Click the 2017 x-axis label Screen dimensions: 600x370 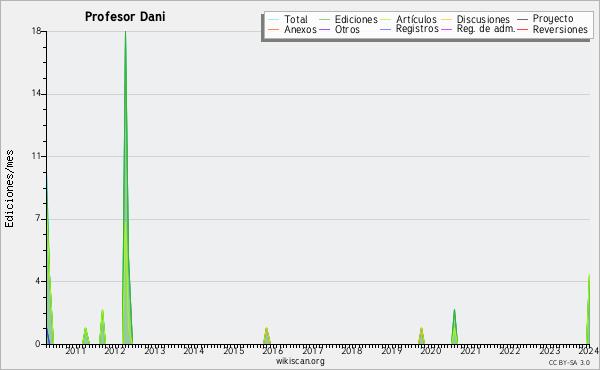pyautogui.click(x=313, y=350)
